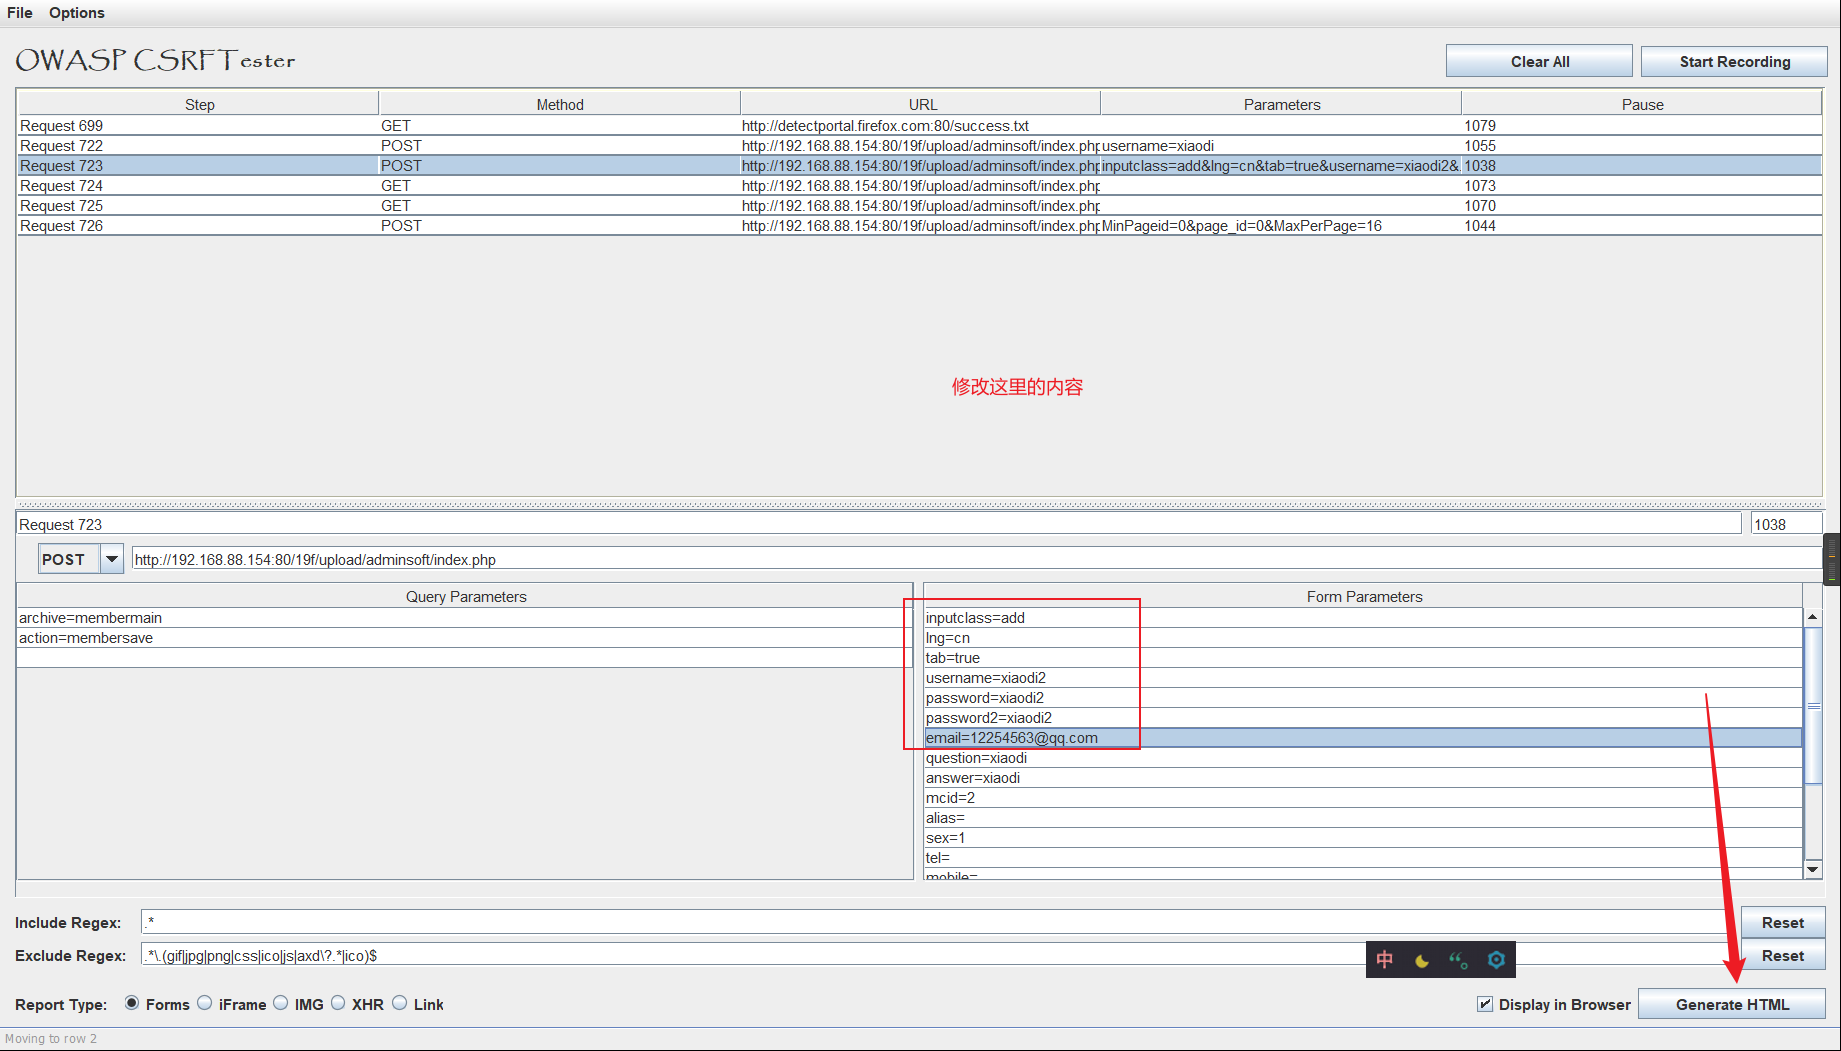Click the pause value field showing 1038

[1786, 524]
